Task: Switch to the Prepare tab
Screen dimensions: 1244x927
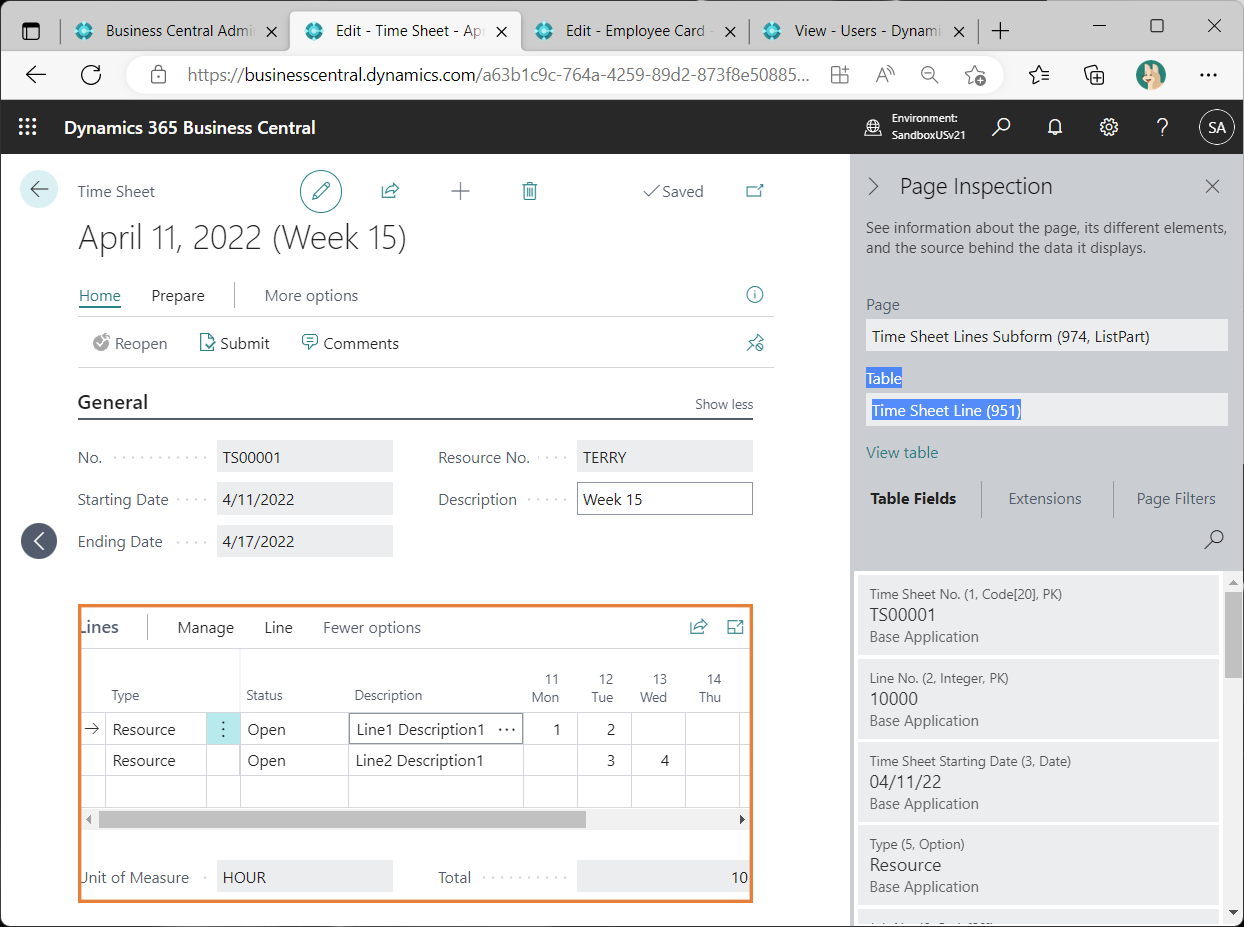Action: coord(178,296)
